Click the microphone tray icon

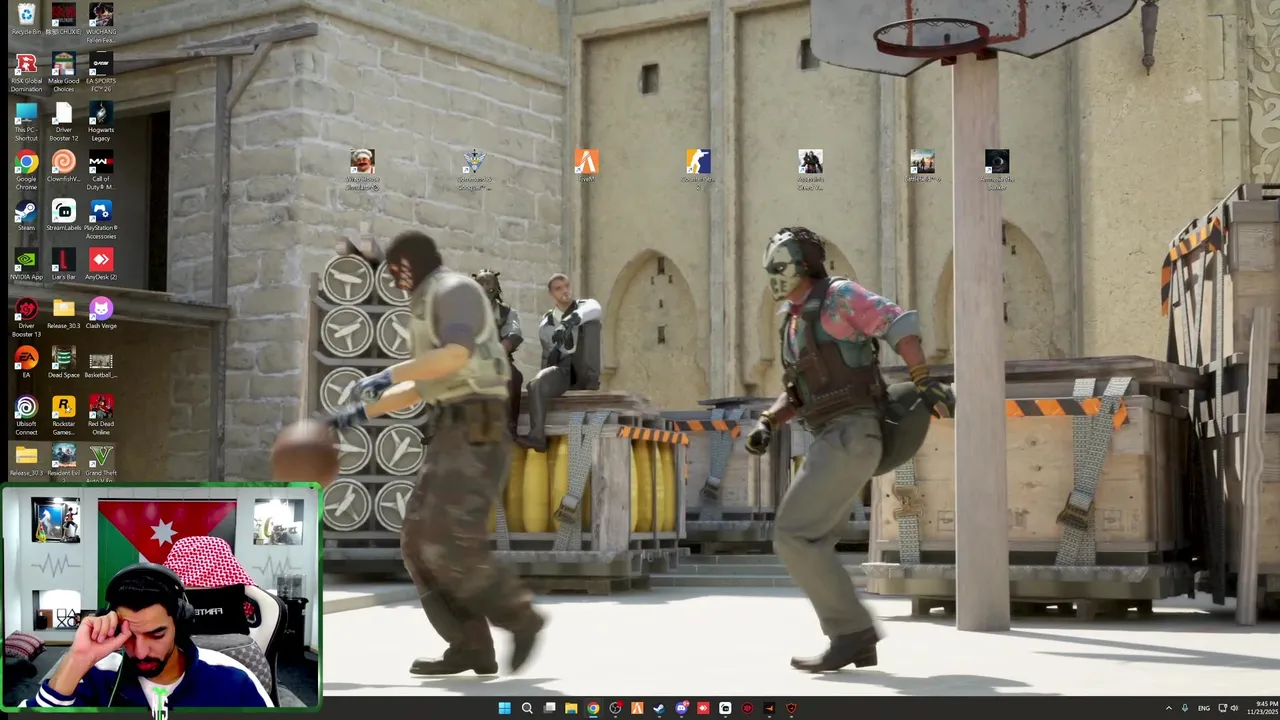1185,708
